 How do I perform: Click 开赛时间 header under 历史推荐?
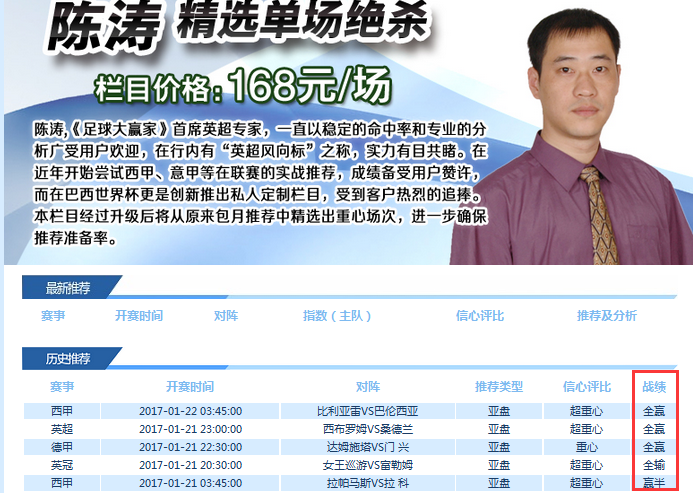(x=190, y=387)
